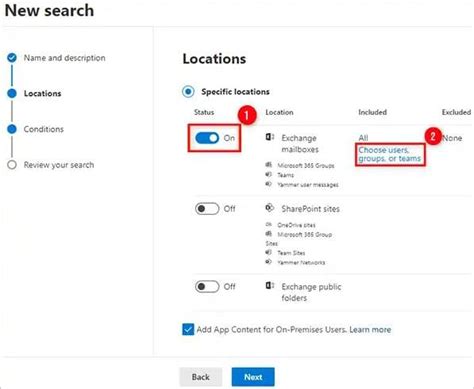
Task: Enable the Exchange public folders toggle
Action: pos(207,286)
